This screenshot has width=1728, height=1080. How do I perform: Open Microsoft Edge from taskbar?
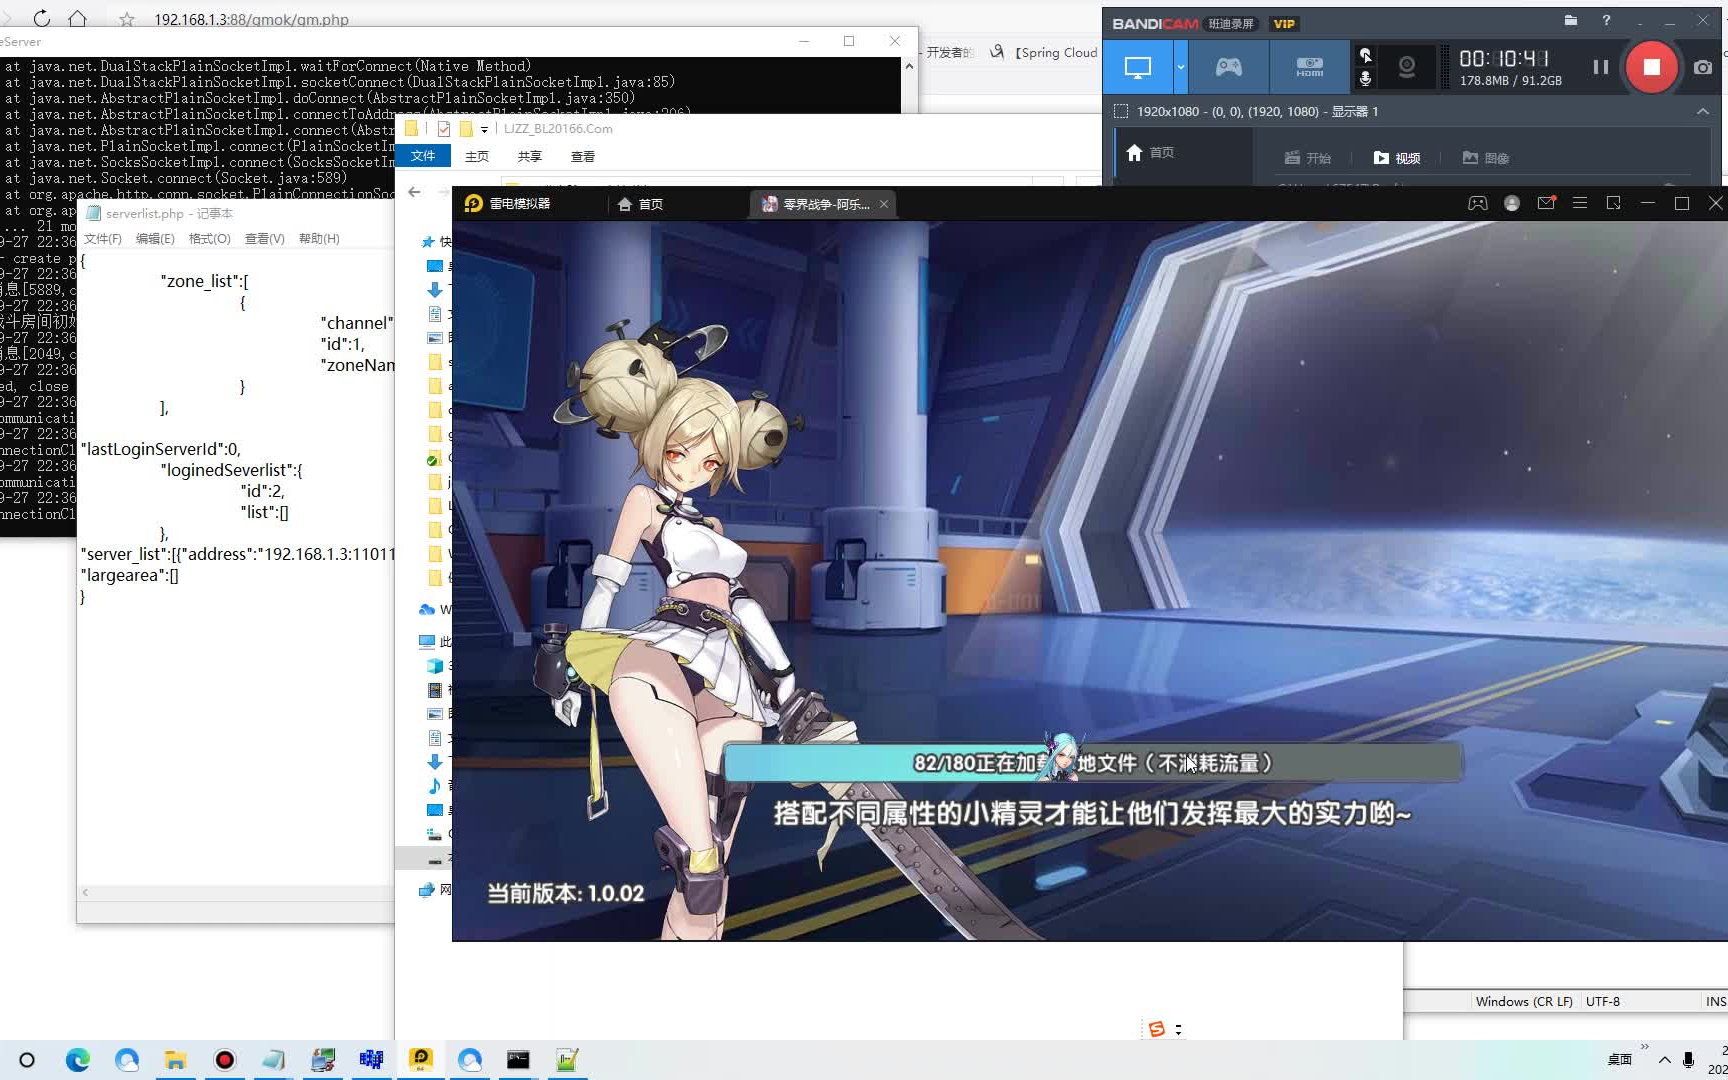click(x=78, y=1060)
